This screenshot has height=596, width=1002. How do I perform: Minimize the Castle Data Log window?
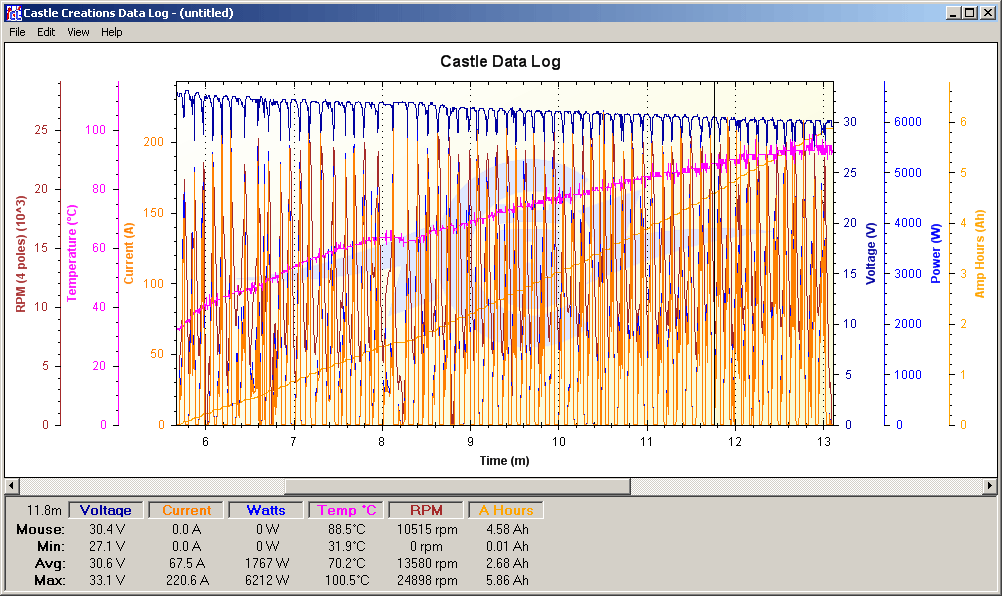[953, 13]
